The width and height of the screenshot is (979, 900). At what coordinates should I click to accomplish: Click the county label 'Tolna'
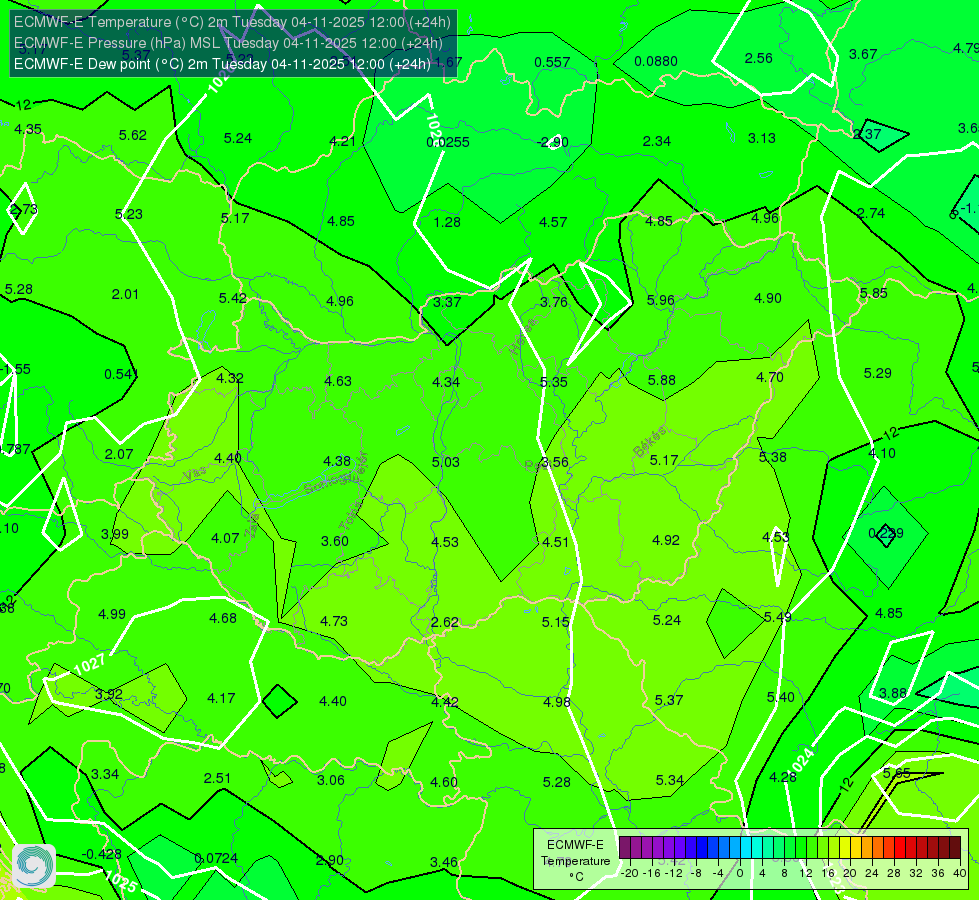click(x=350, y=515)
